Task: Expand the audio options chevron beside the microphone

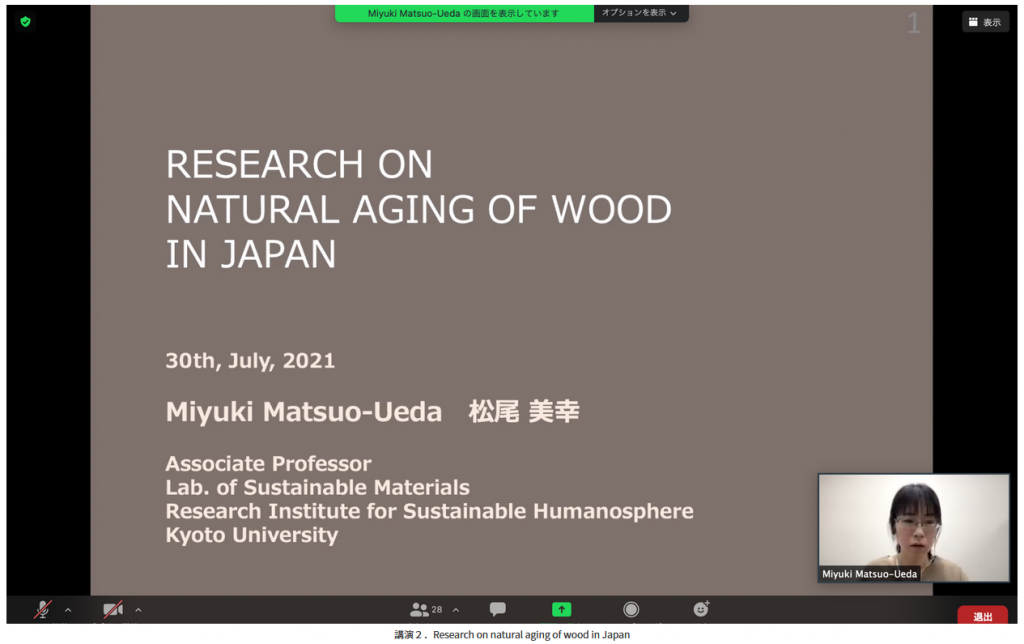Action: tap(68, 610)
